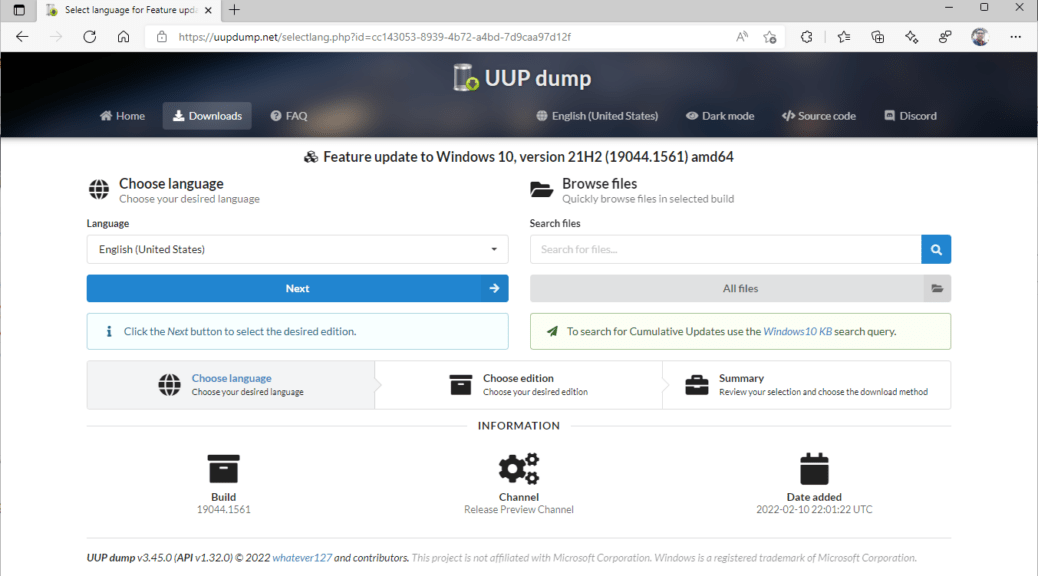Image resolution: width=1038 pixels, height=576 pixels.
Task: Open the browser extensions puzzle icon
Action: pyautogui.click(x=806, y=37)
